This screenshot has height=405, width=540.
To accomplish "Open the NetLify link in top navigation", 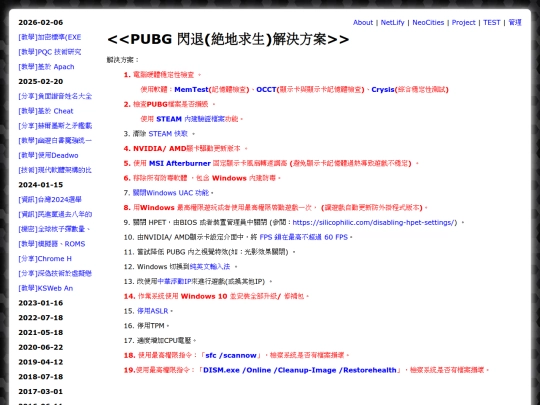I will [392, 22].
